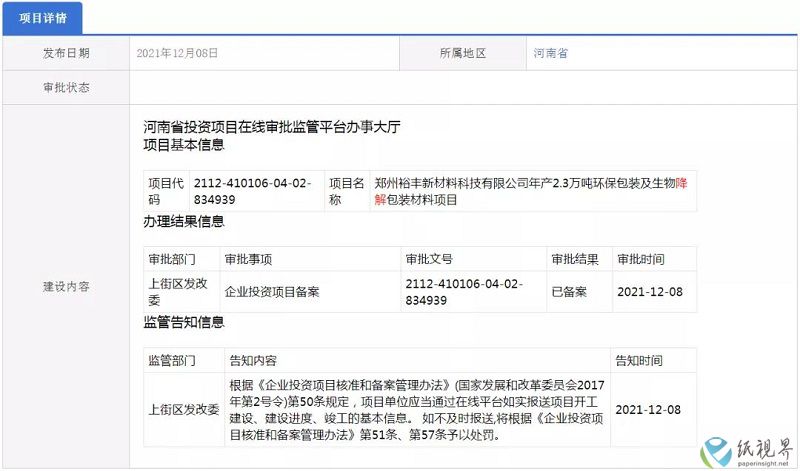Select 上街区发改委 in approval table
800x471 pixels.
(x=178, y=292)
